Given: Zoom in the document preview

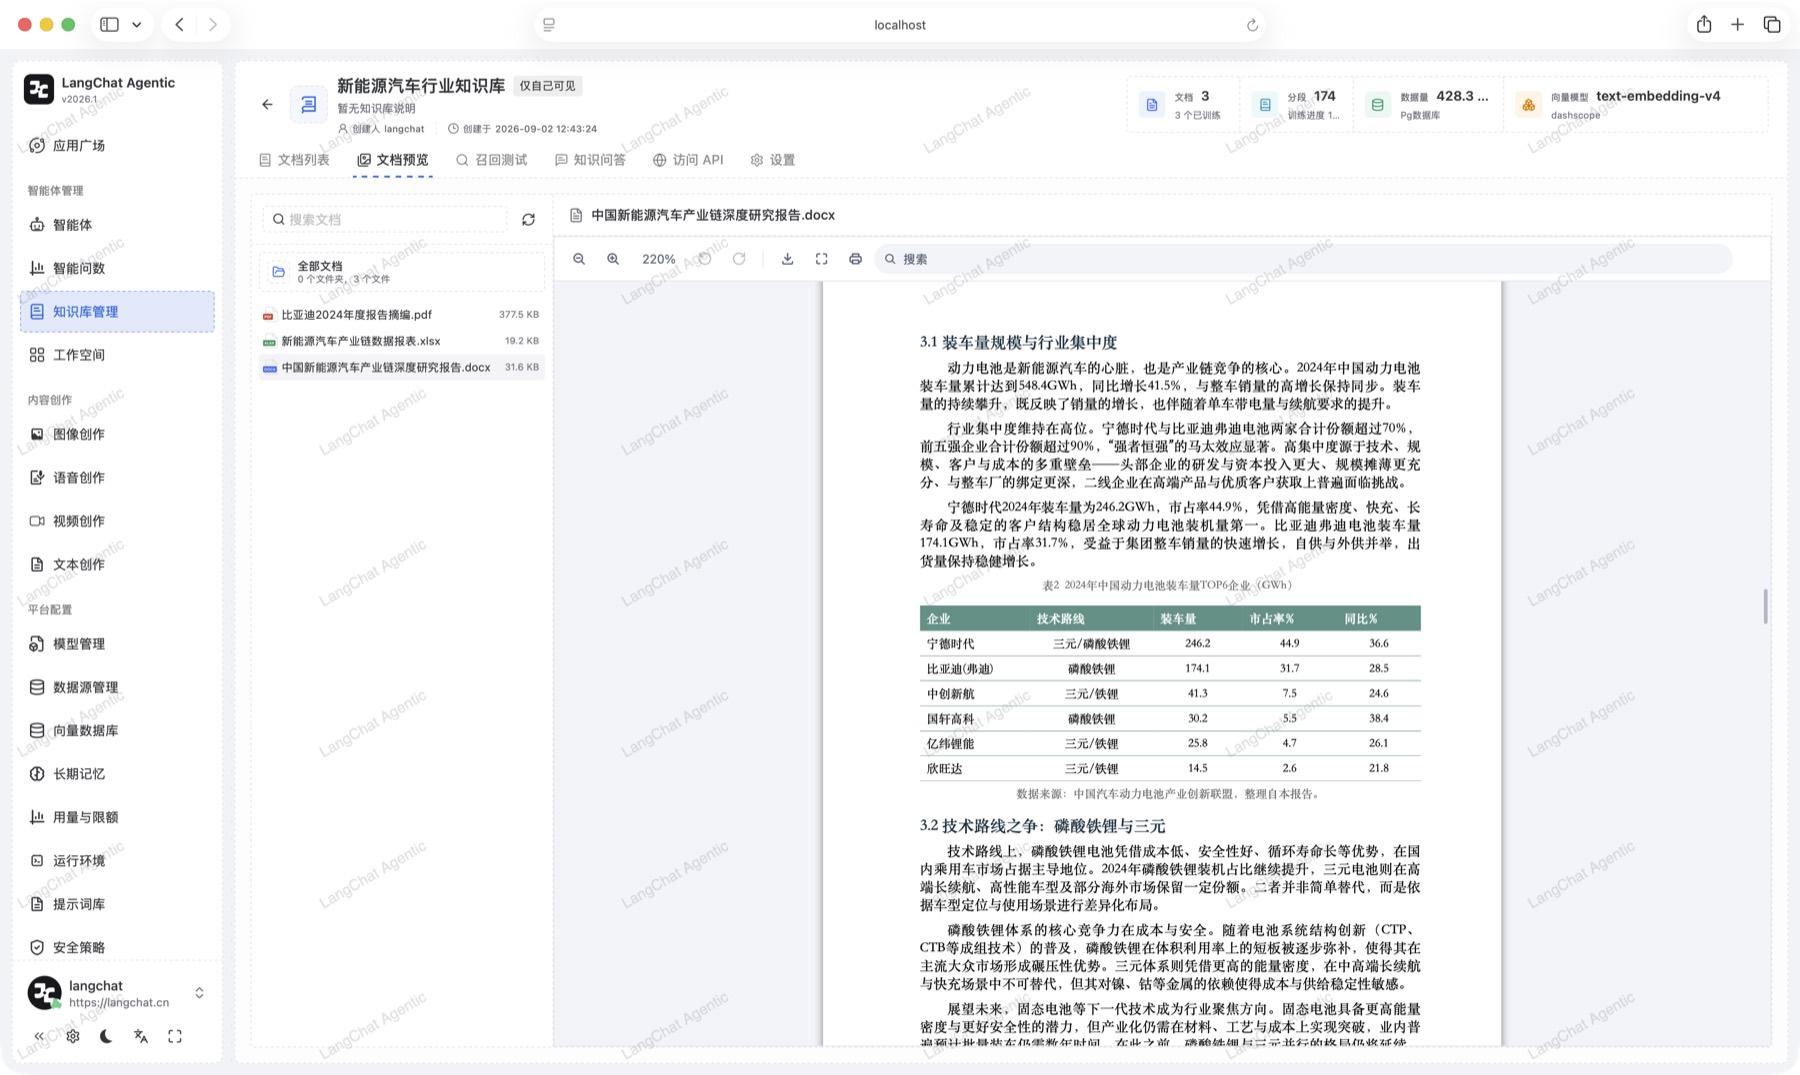Looking at the screenshot, I should pos(613,259).
